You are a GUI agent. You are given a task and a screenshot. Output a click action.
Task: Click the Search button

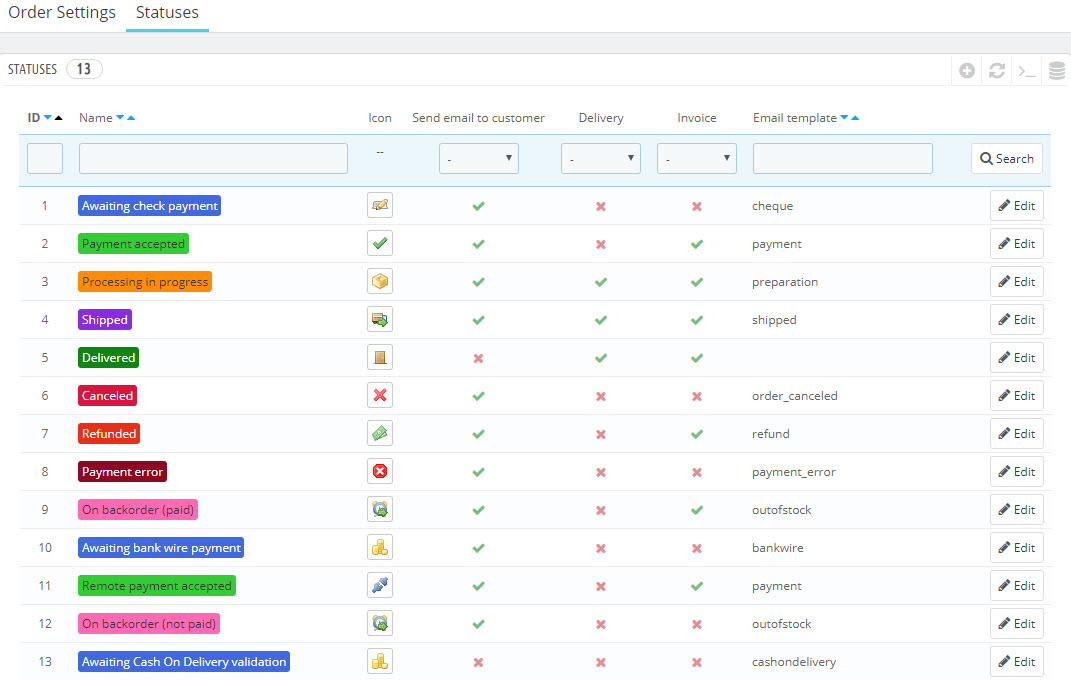coord(1006,158)
